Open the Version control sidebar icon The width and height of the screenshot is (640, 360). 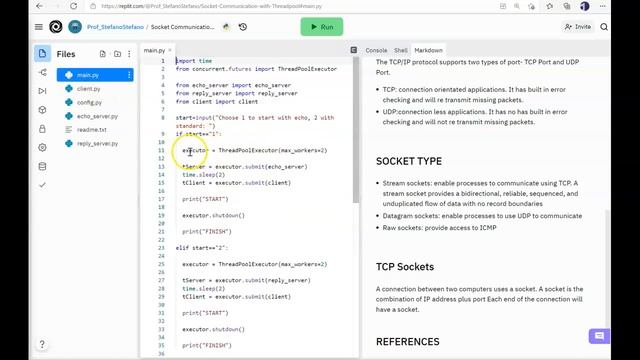click(x=42, y=73)
